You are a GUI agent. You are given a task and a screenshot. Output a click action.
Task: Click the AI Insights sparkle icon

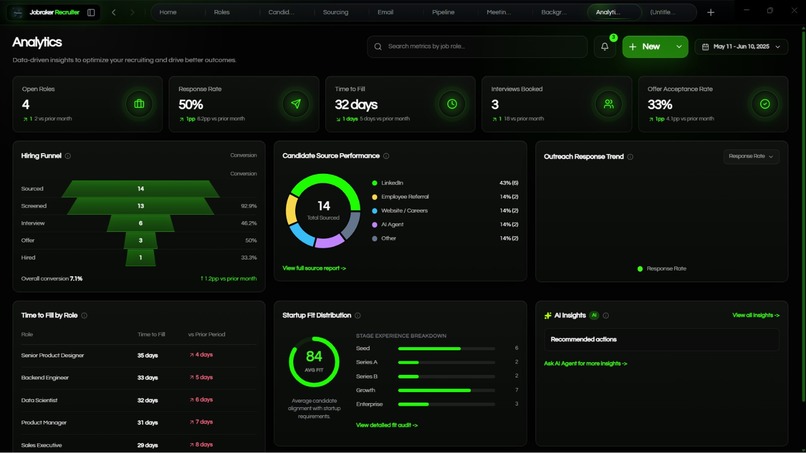[x=547, y=316]
